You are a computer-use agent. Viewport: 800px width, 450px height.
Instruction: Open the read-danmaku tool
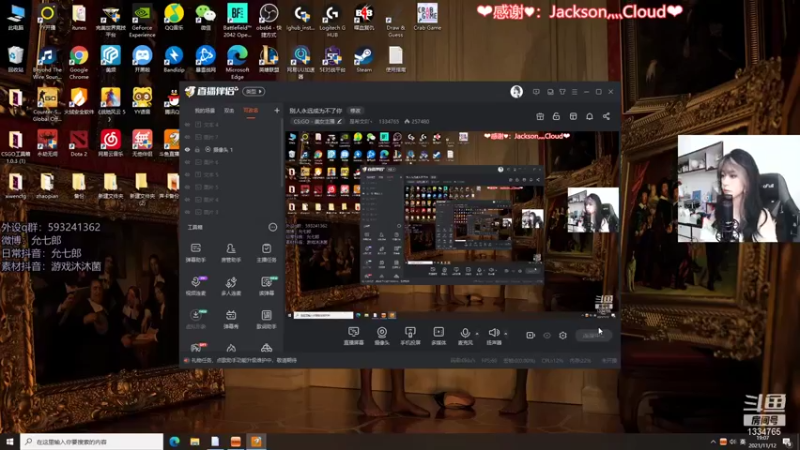[x=266, y=286]
